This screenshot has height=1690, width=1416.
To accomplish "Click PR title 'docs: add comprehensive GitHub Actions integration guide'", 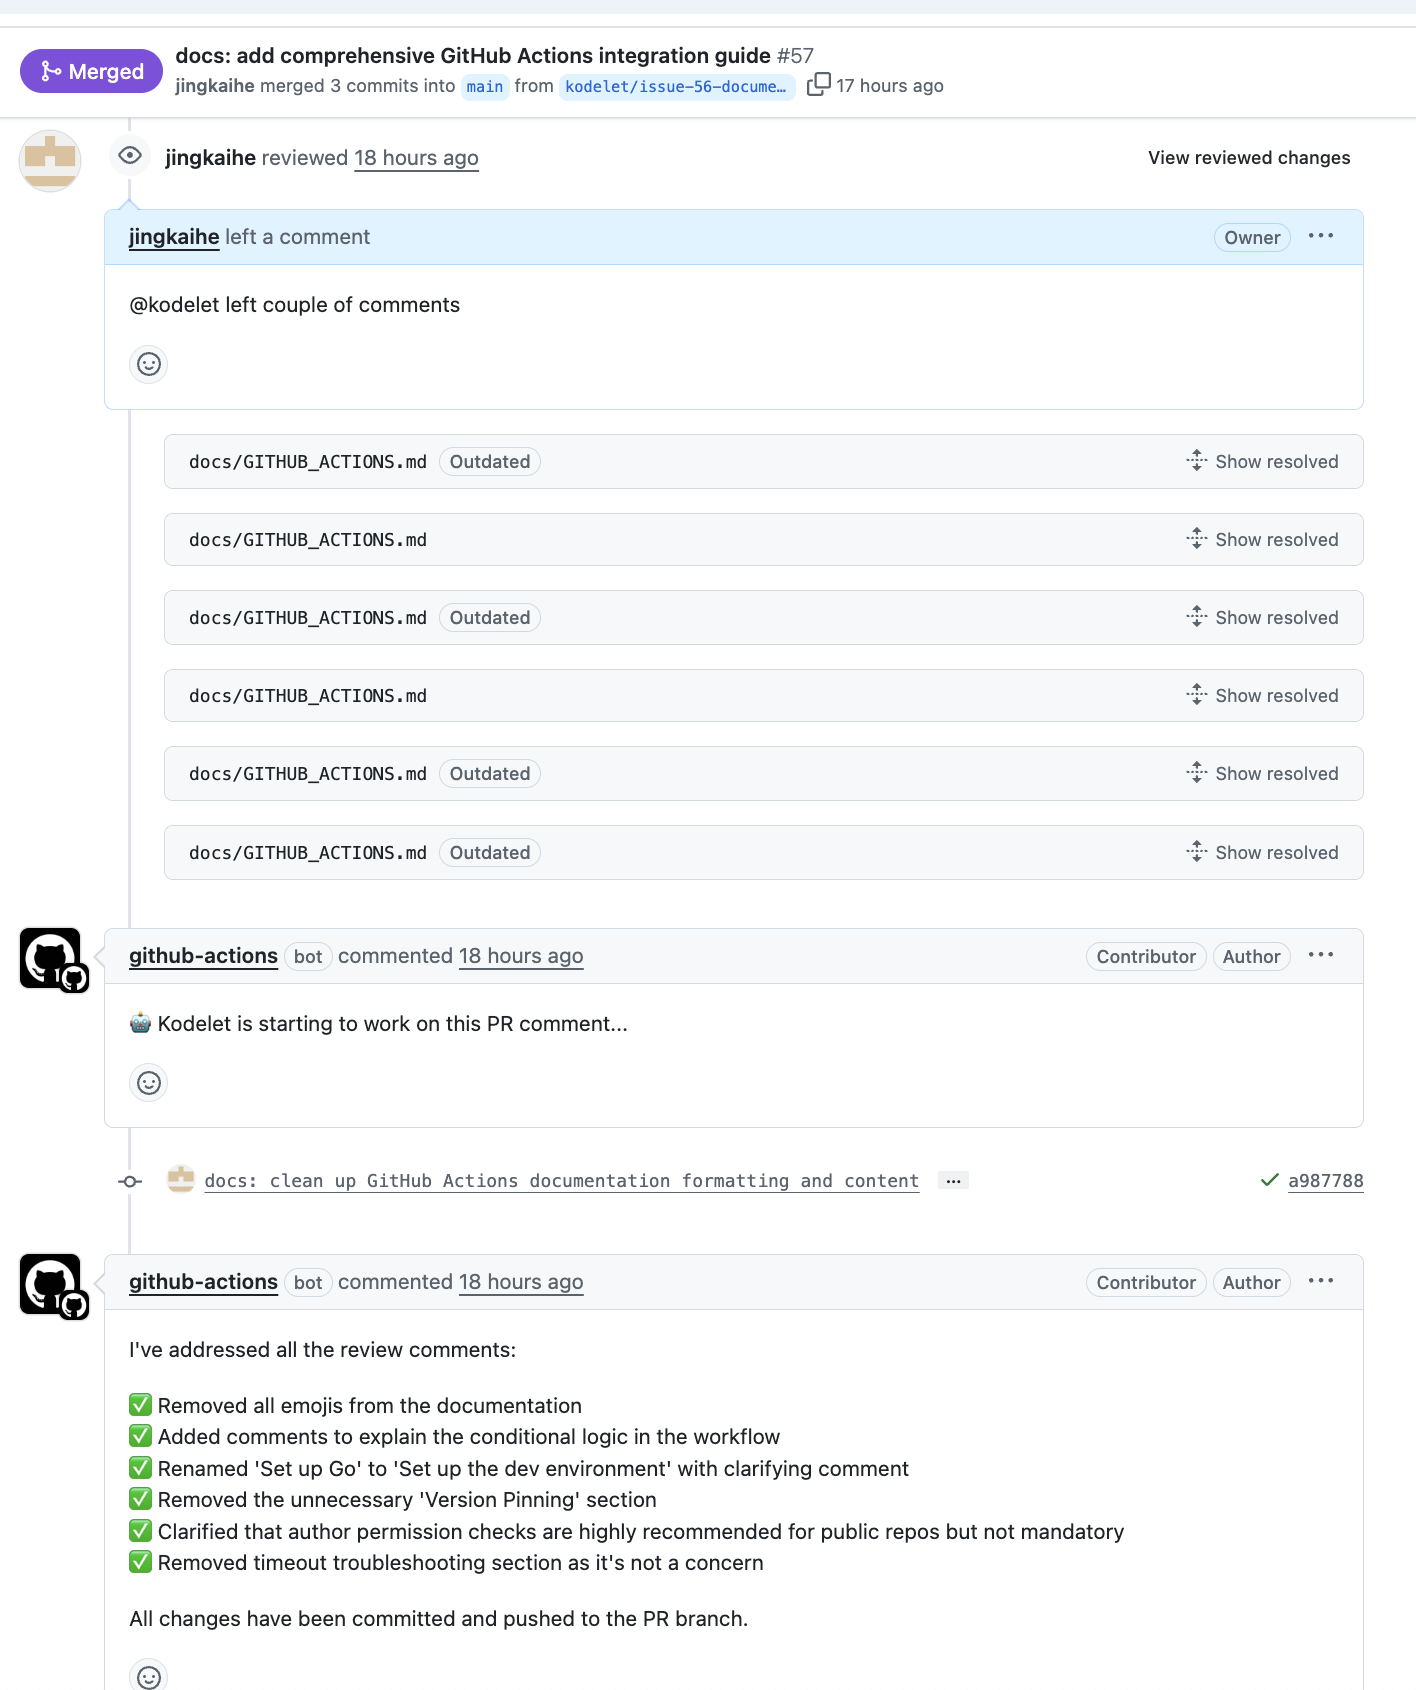I will click(x=473, y=56).
